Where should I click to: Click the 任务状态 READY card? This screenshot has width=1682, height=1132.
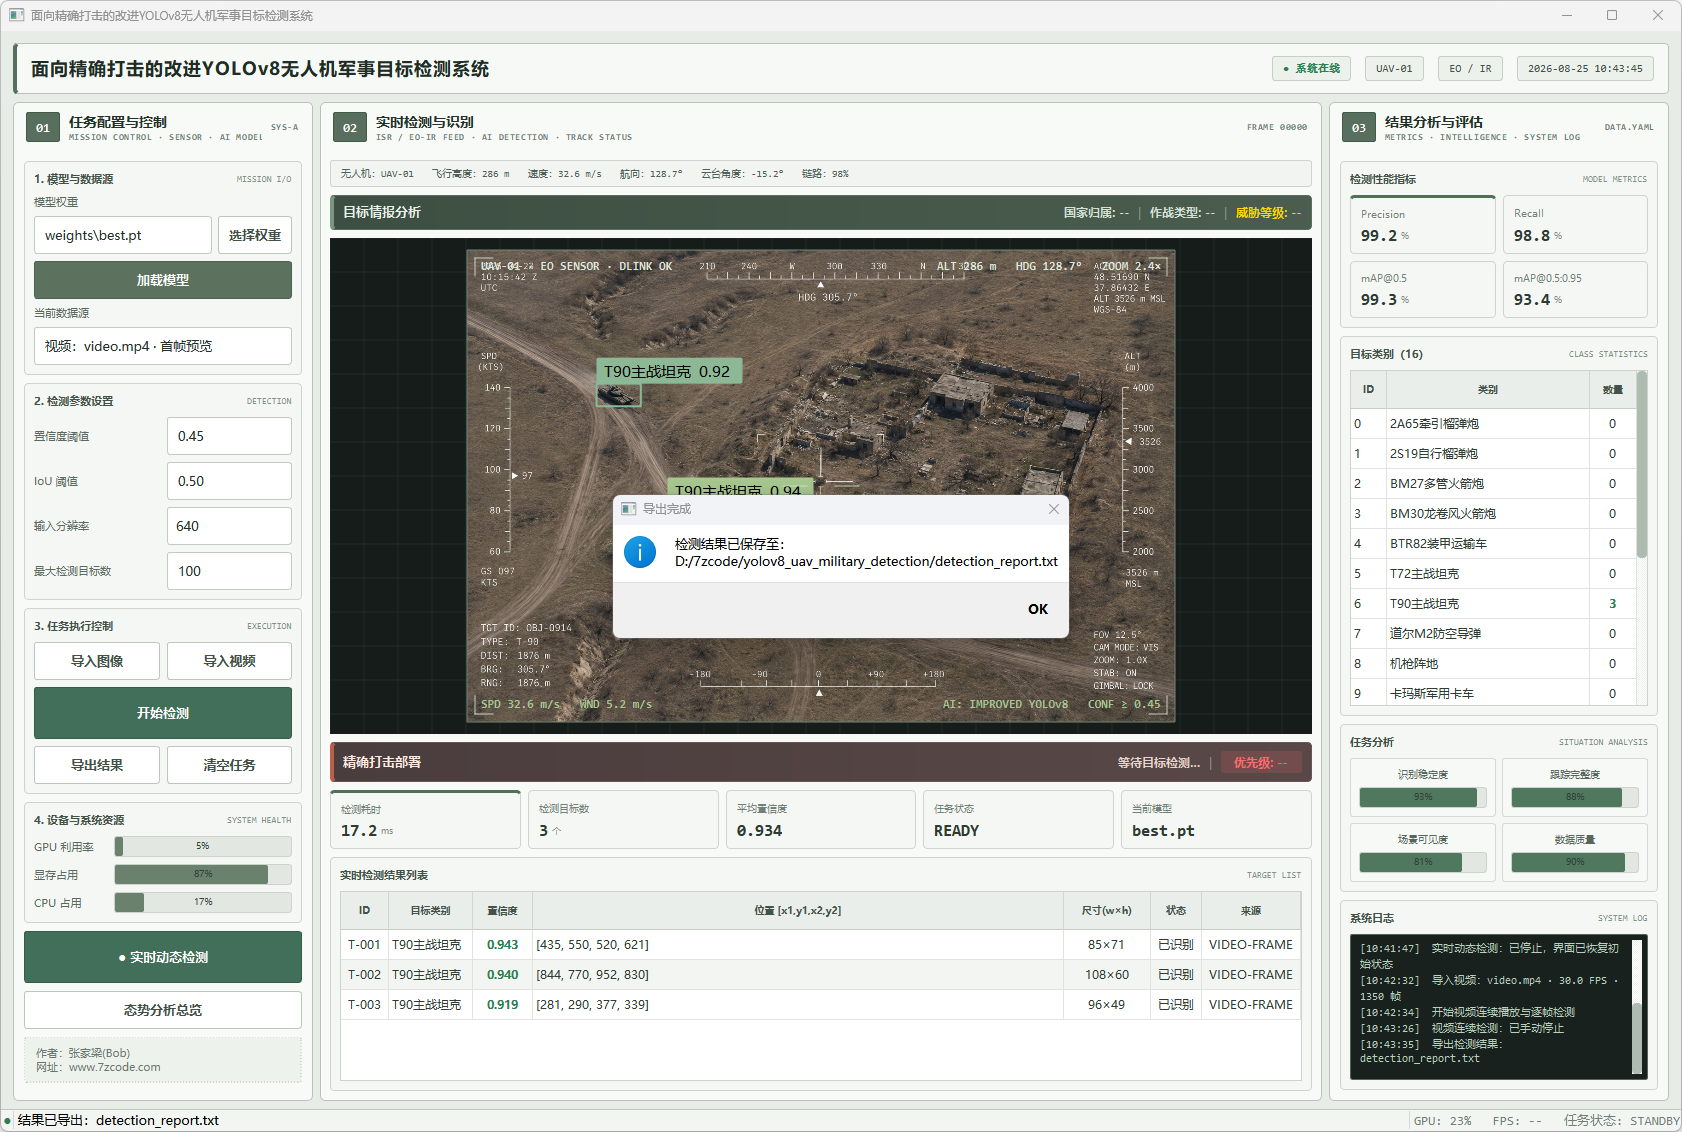(1018, 820)
